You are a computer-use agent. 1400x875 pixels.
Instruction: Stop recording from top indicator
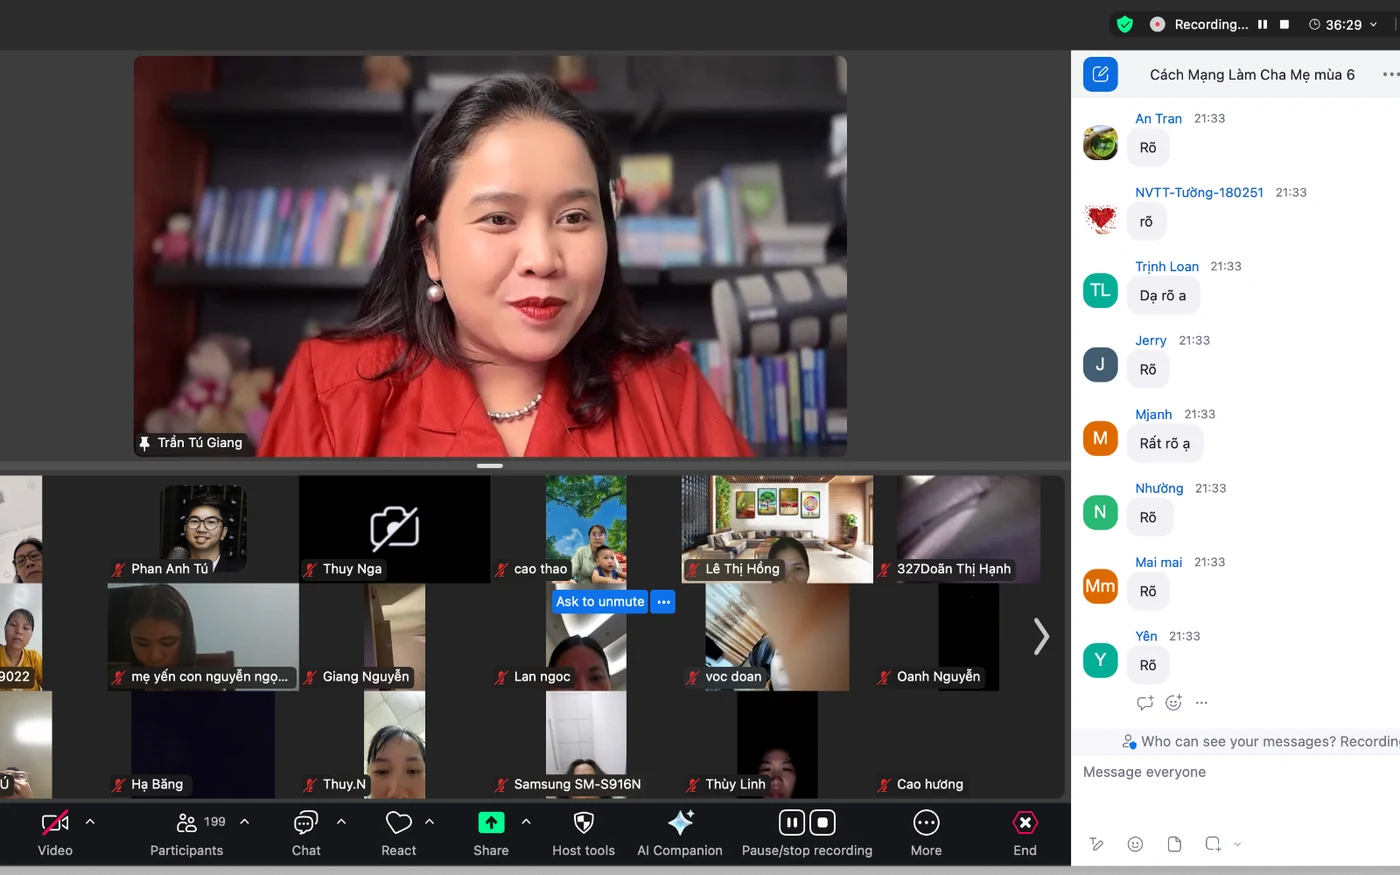[1285, 24]
